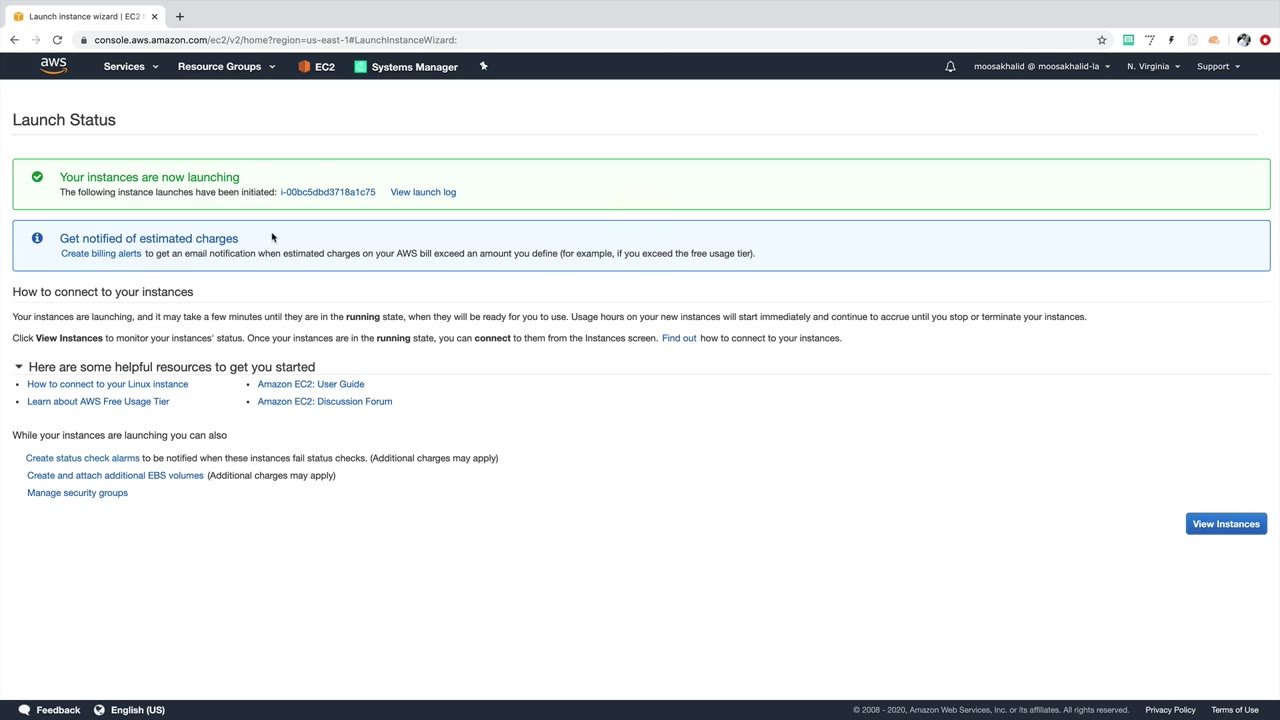Open the AWS notifications bell

950,67
